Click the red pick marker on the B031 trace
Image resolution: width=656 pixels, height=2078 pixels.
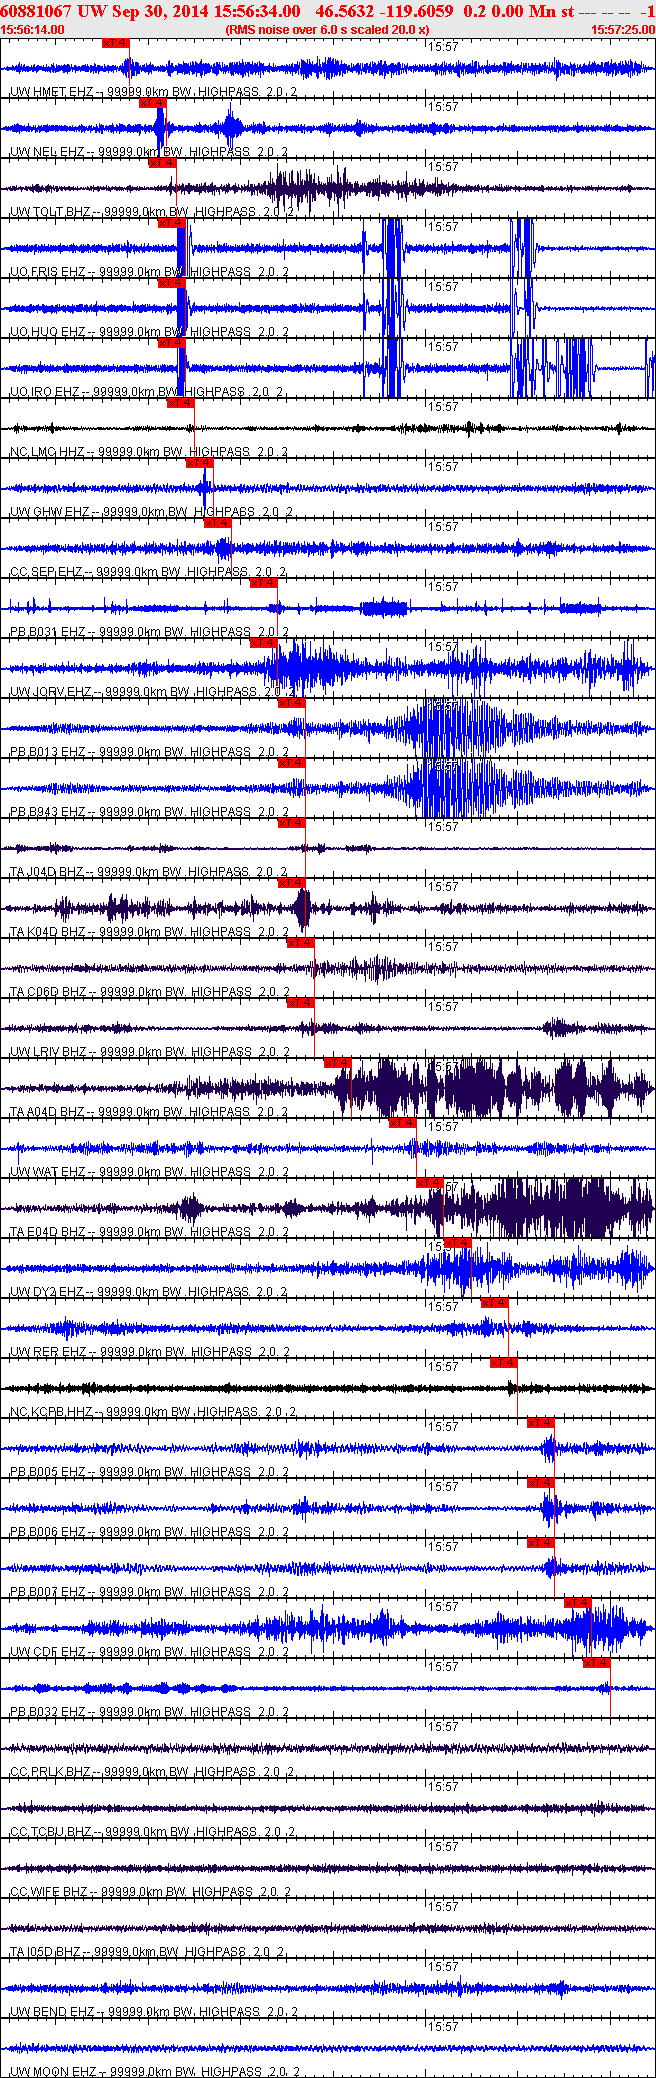[x=263, y=583]
